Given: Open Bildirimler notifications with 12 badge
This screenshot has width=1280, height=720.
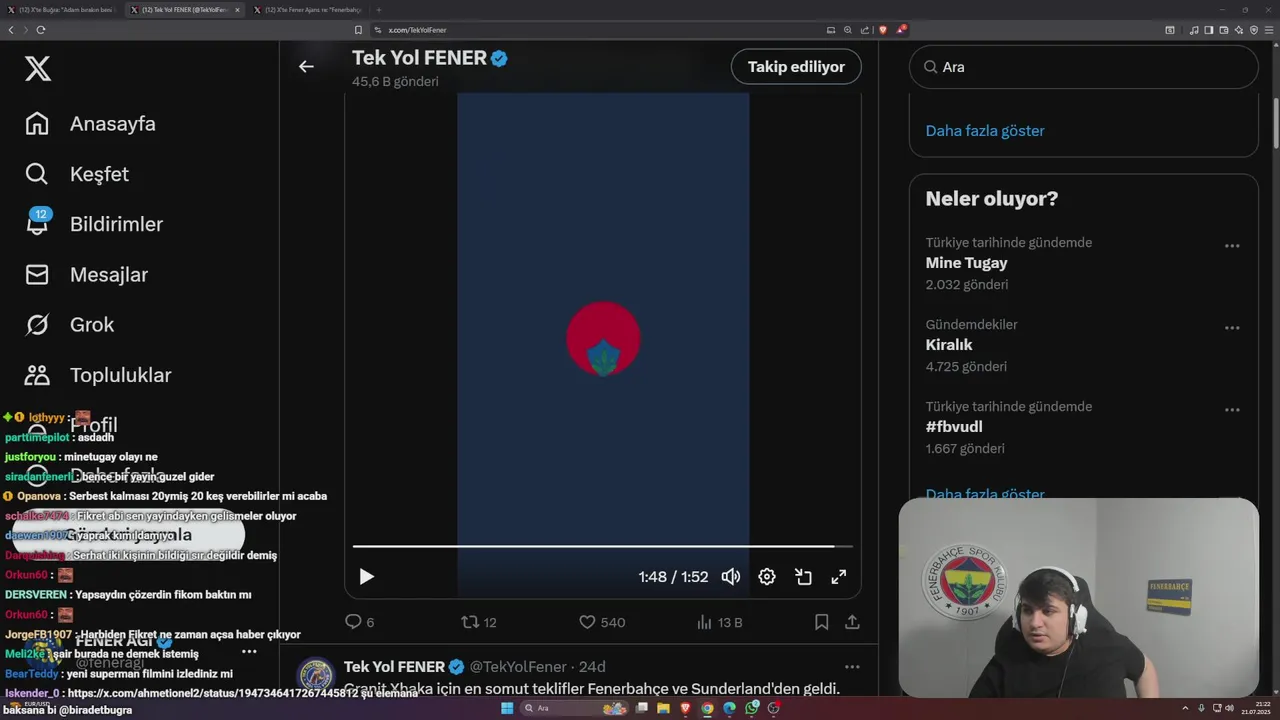Looking at the screenshot, I should click(94, 224).
